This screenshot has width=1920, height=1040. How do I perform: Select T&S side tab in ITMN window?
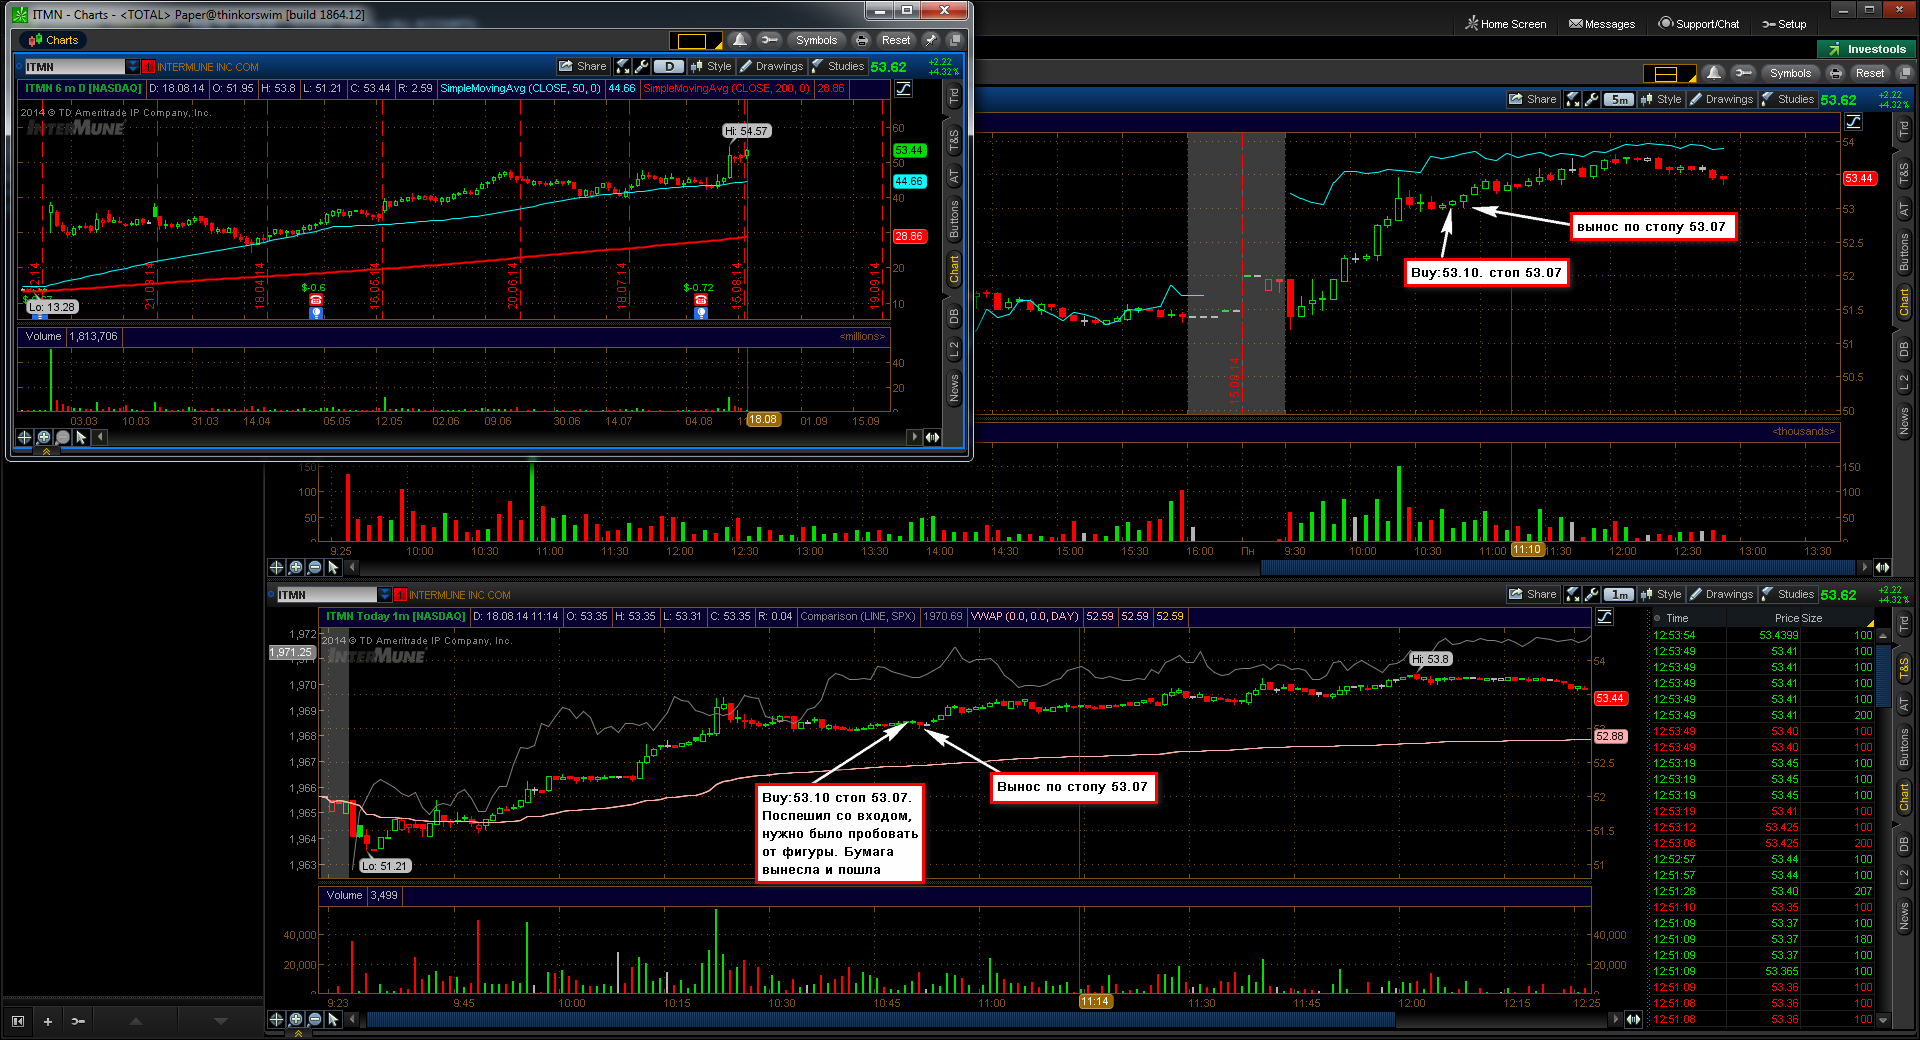click(x=954, y=139)
